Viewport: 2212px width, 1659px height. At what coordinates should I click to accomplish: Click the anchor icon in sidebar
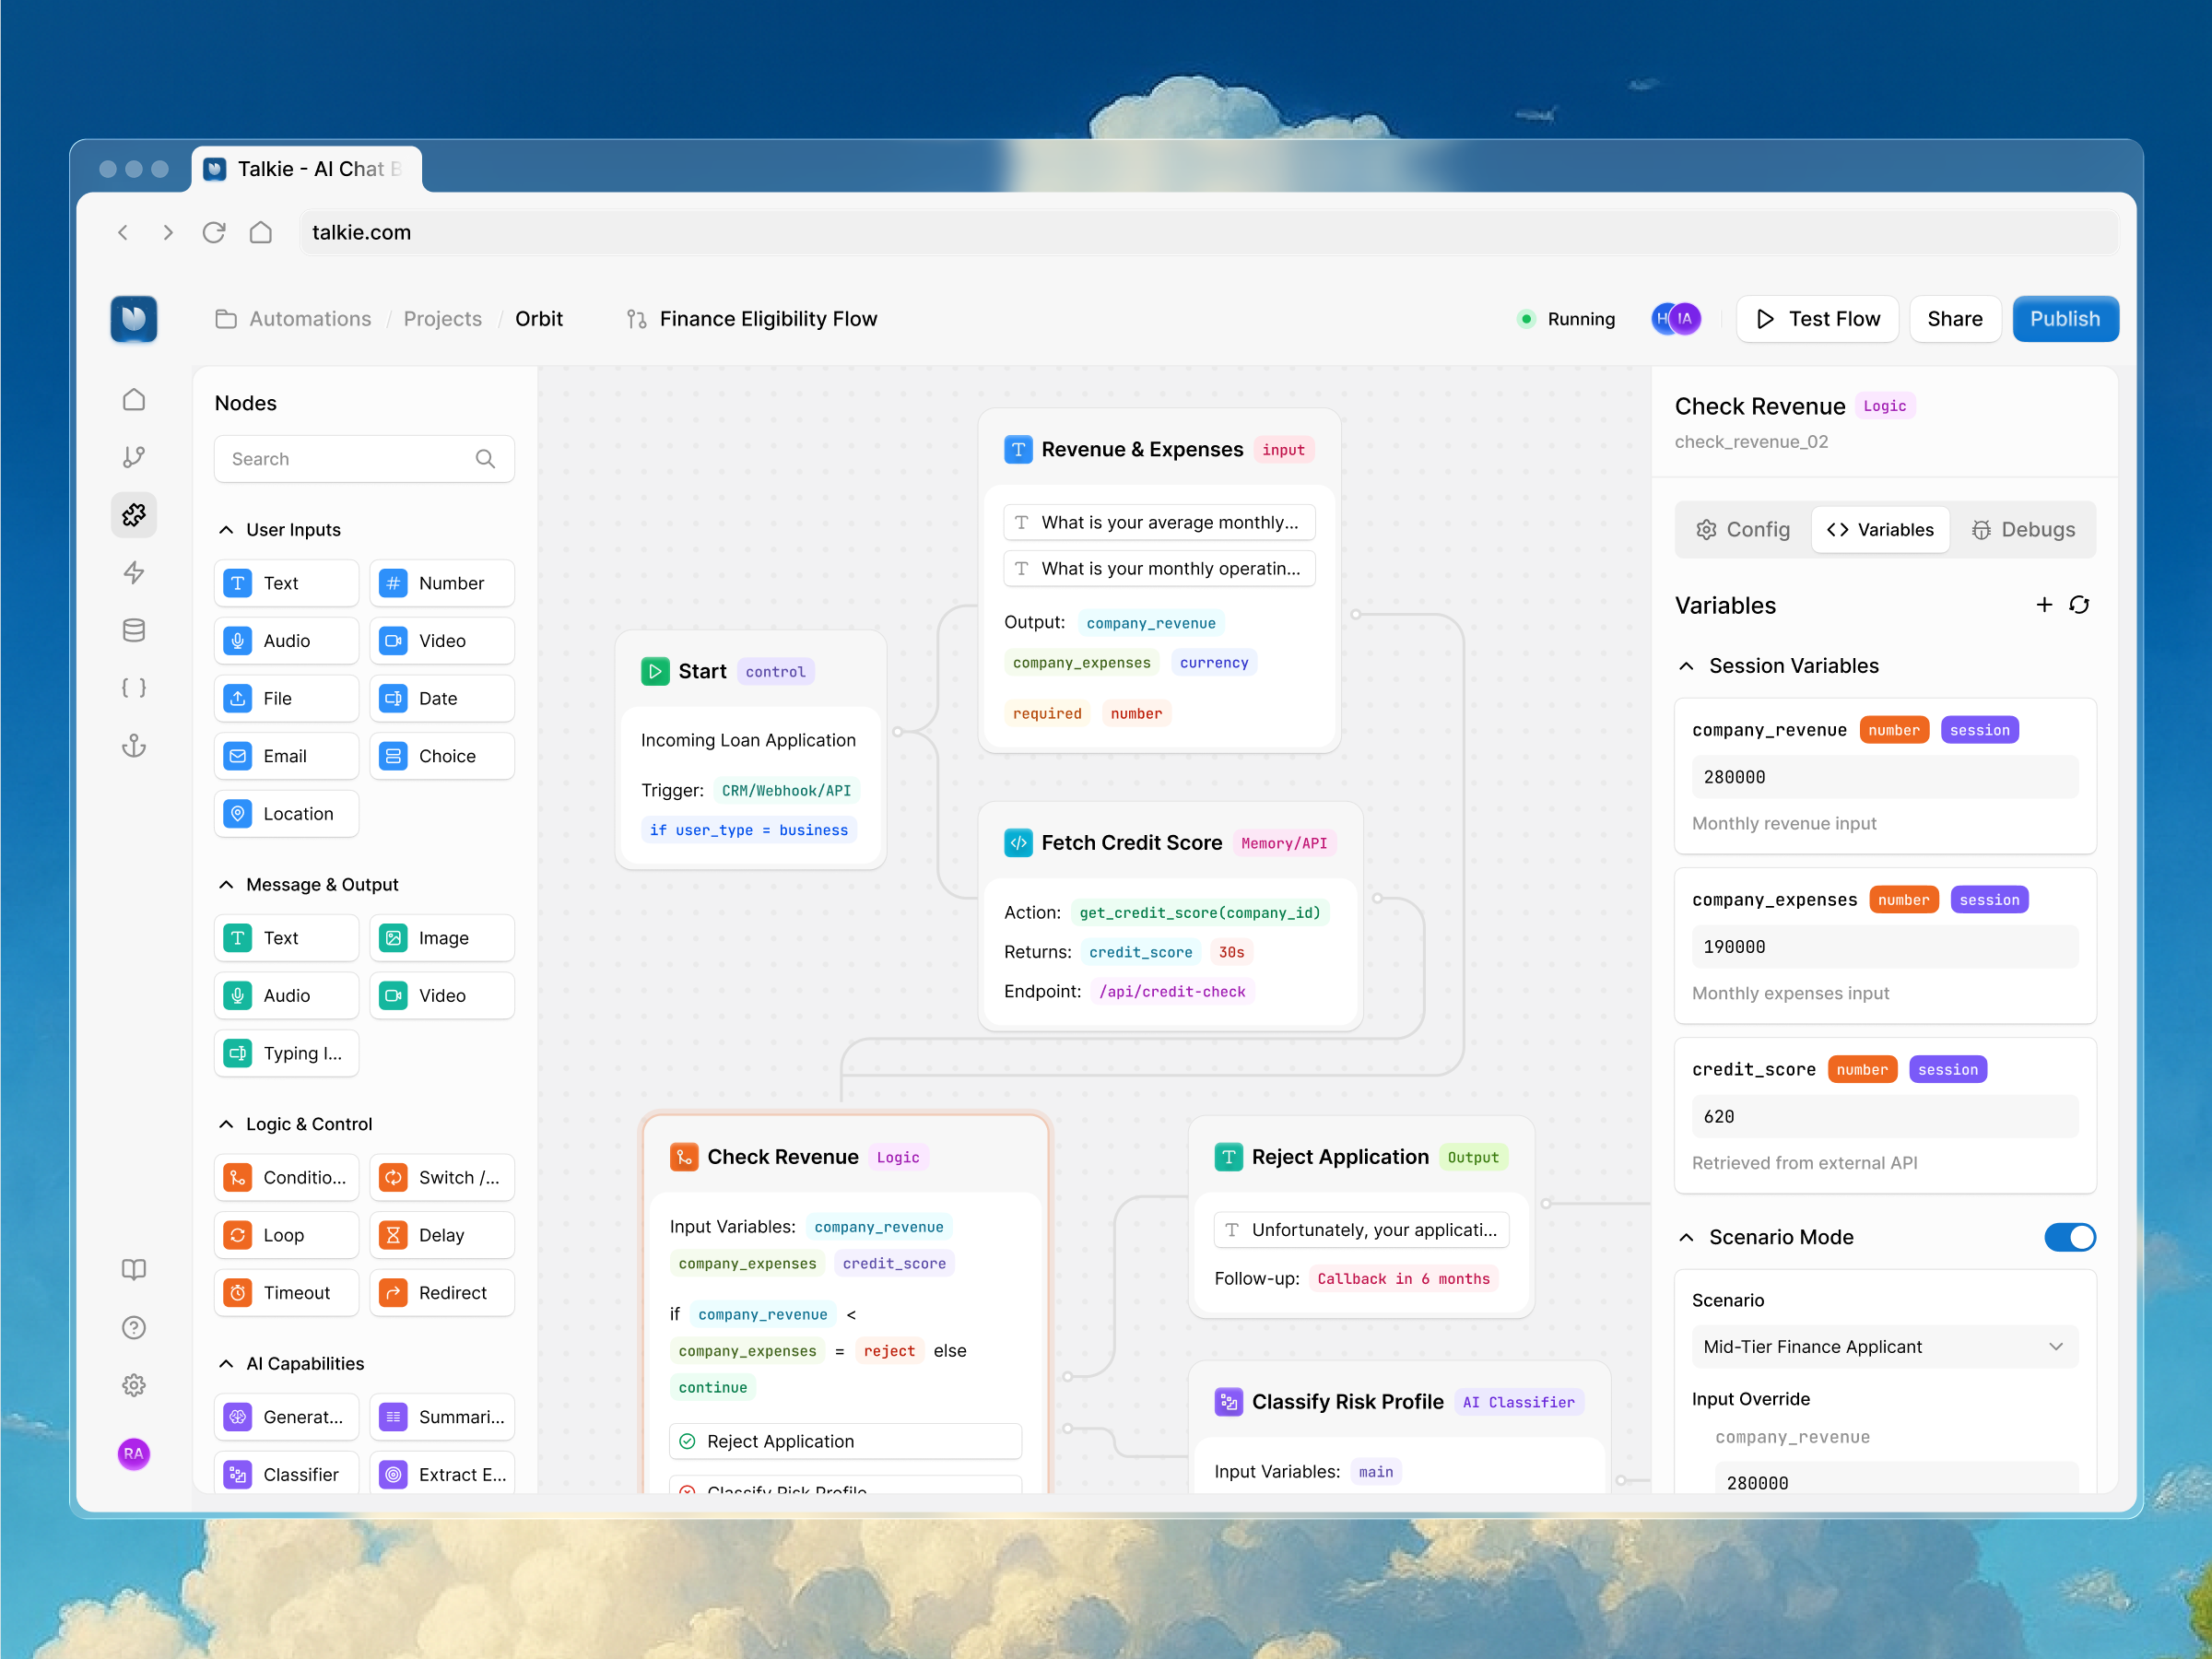134,746
